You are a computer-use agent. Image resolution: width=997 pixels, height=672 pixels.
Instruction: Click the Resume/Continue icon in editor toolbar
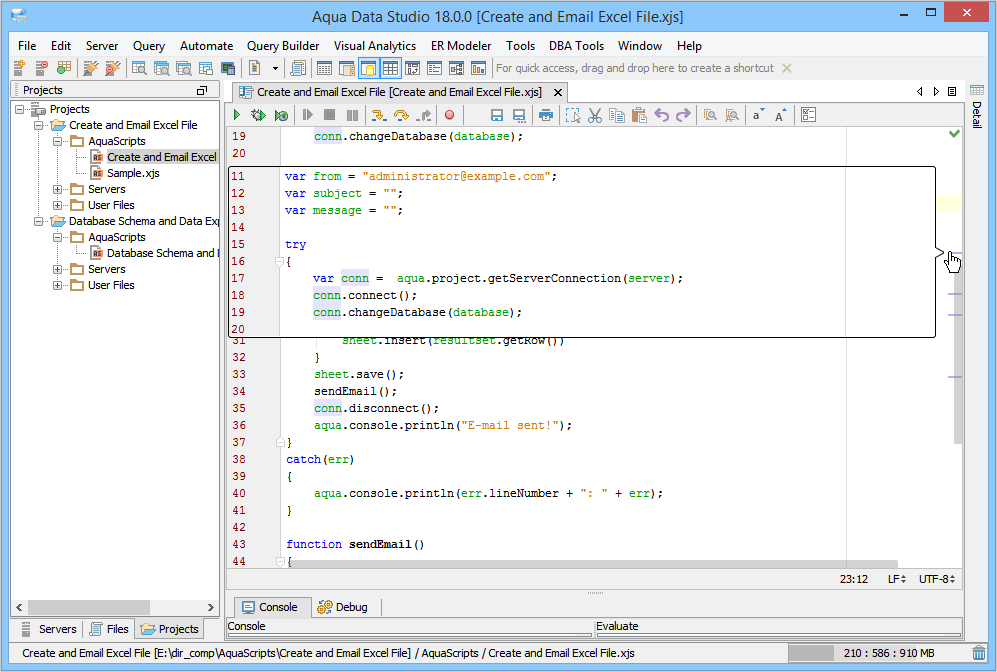coord(308,115)
